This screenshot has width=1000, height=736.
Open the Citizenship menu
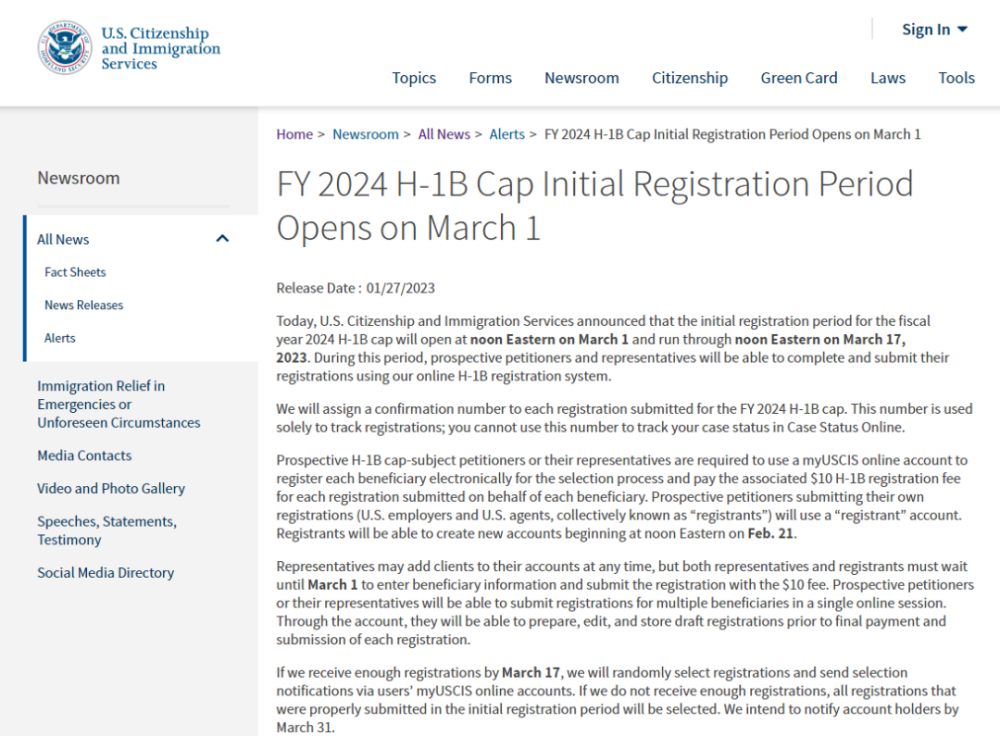pos(689,78)
